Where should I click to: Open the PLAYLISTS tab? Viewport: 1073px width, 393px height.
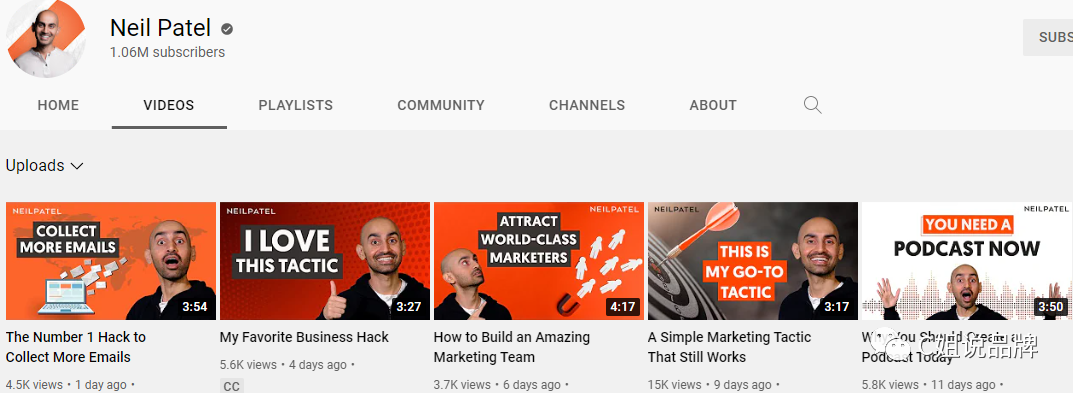(x=296, y=105)
